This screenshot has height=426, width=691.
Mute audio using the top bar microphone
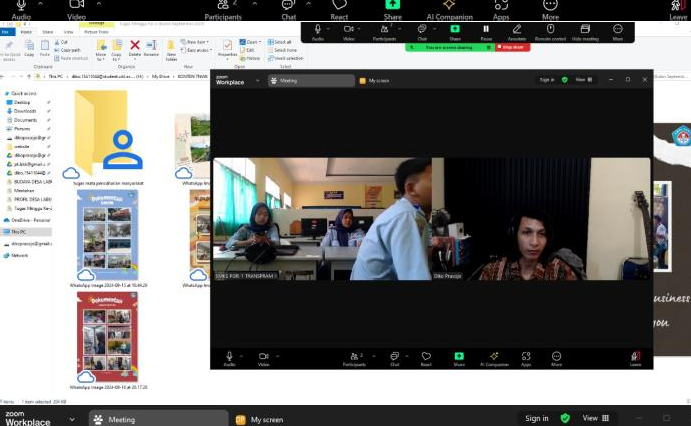point(22,9)
